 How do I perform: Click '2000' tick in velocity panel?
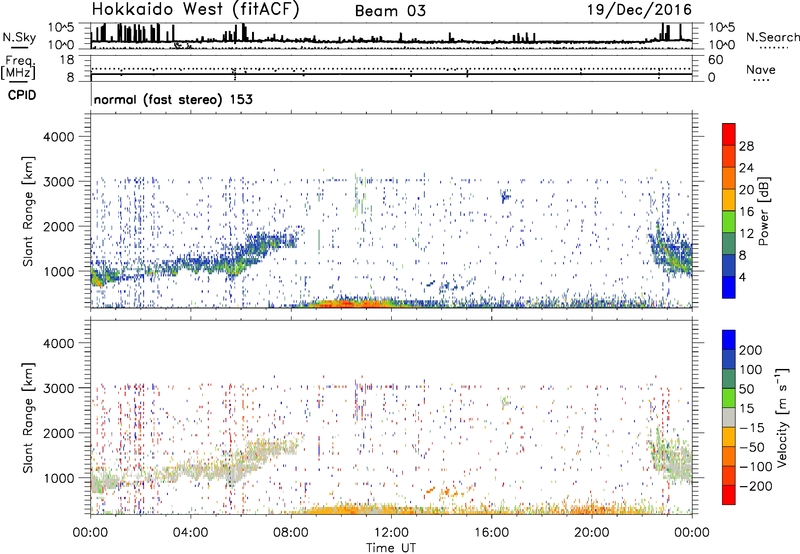[x=59, y=433]
